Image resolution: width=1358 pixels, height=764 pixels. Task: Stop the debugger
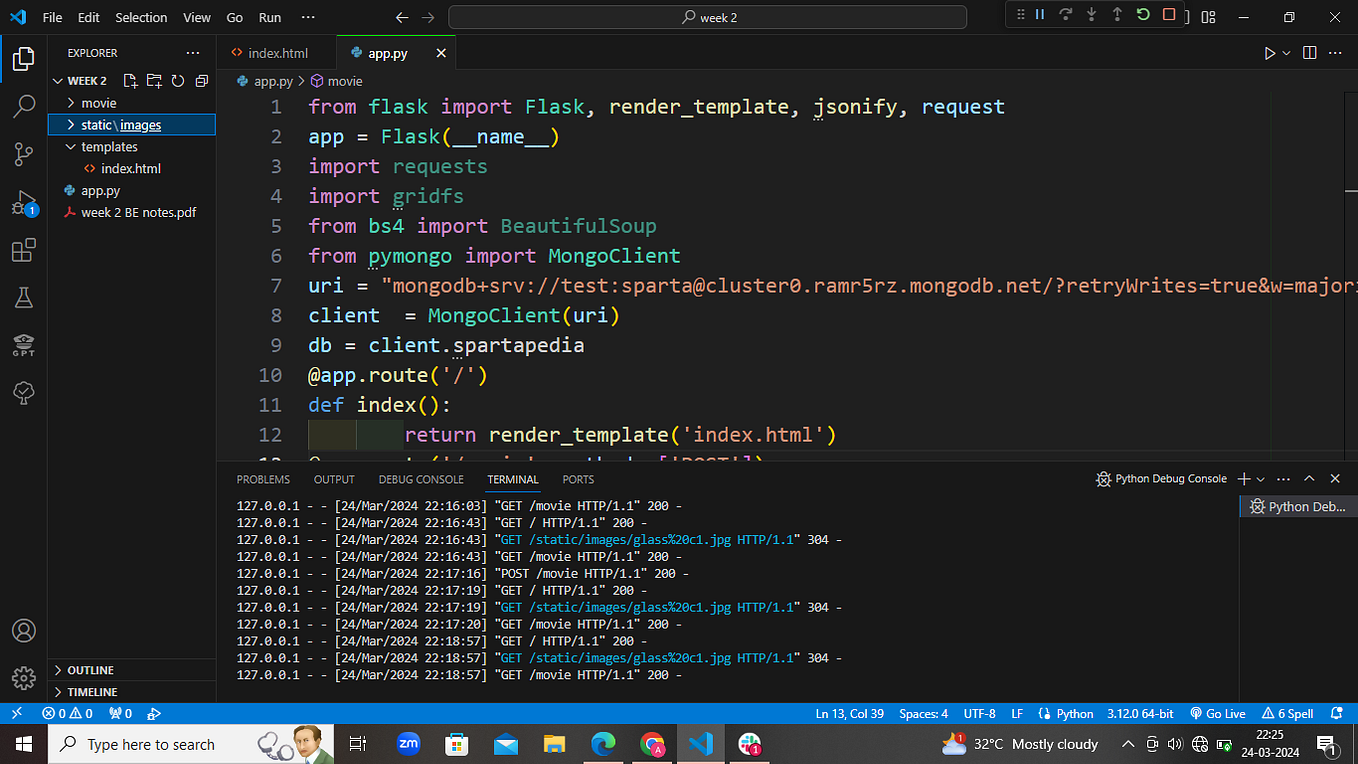(x=1167, y=15)
